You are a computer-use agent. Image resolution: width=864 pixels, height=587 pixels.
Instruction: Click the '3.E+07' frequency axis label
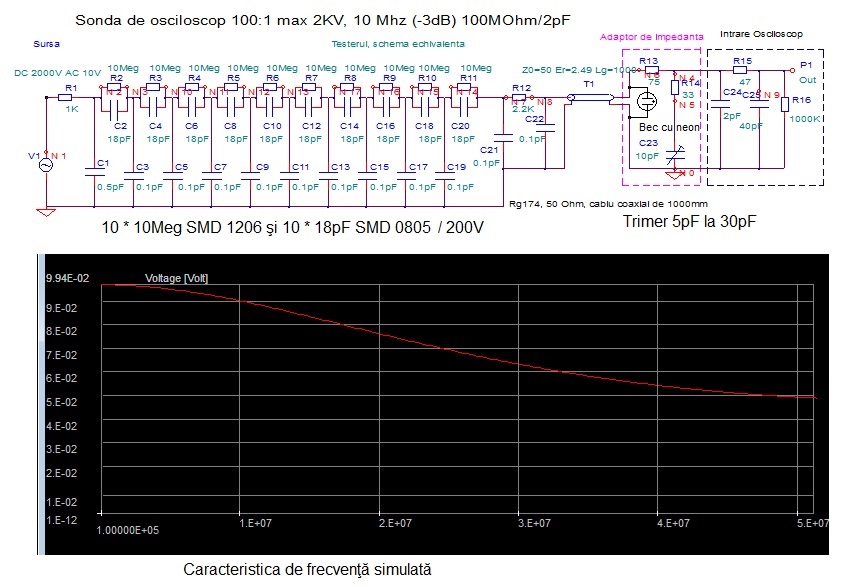tap(534, 523)
